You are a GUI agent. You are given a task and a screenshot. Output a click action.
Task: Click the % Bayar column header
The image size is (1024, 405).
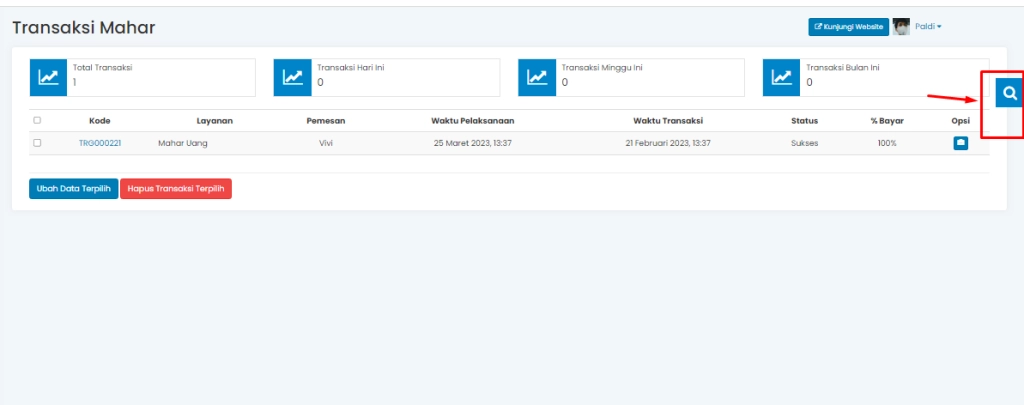[x=887, y=121]
